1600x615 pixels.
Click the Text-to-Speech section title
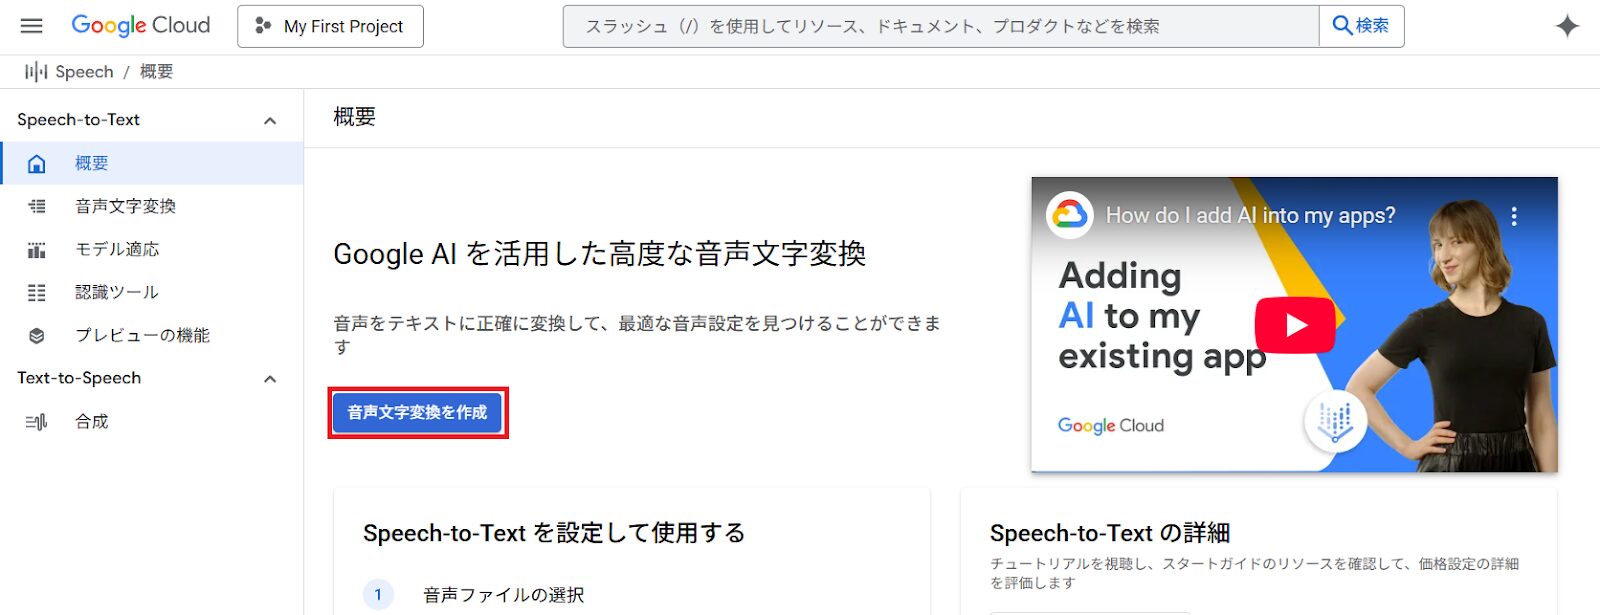(x=79, y=378)
